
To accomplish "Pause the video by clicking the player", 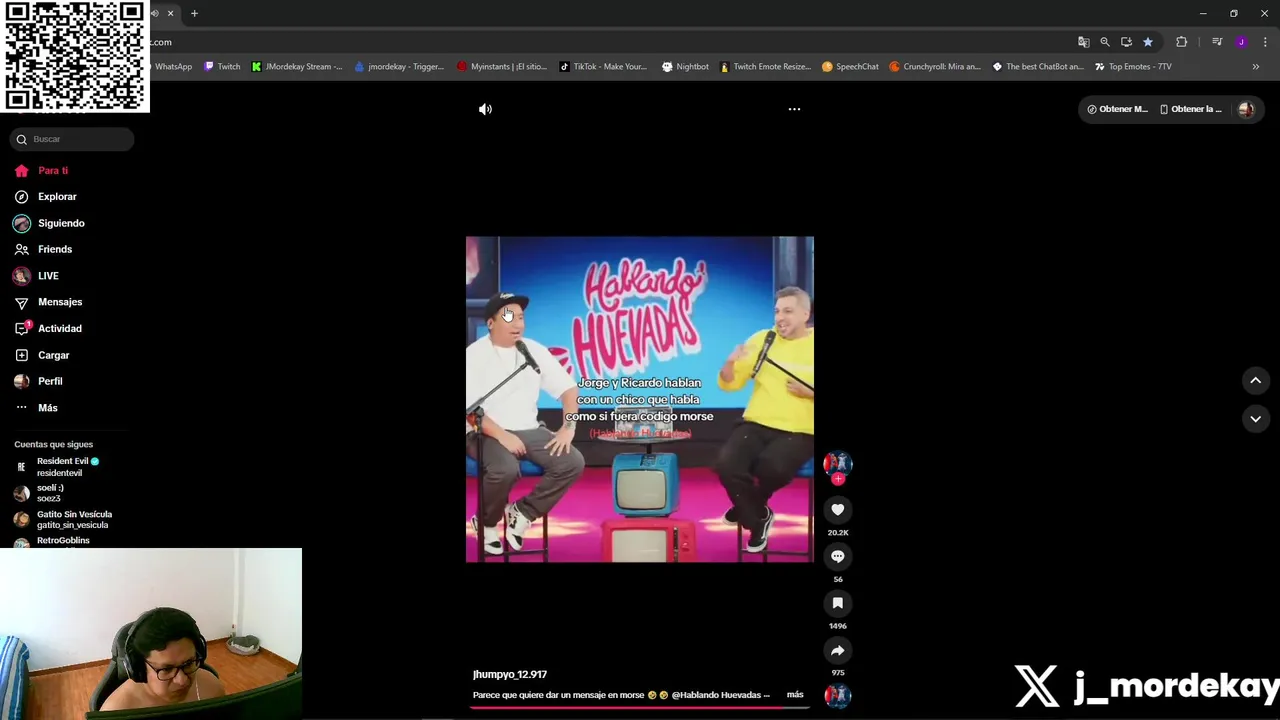I will (x=640, y=399).
